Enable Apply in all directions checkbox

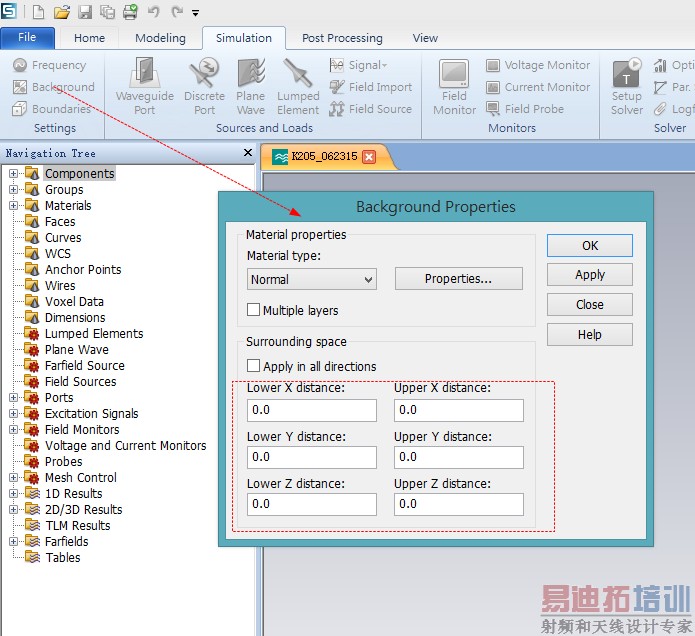pyautogui.click(x=254, y=366)
